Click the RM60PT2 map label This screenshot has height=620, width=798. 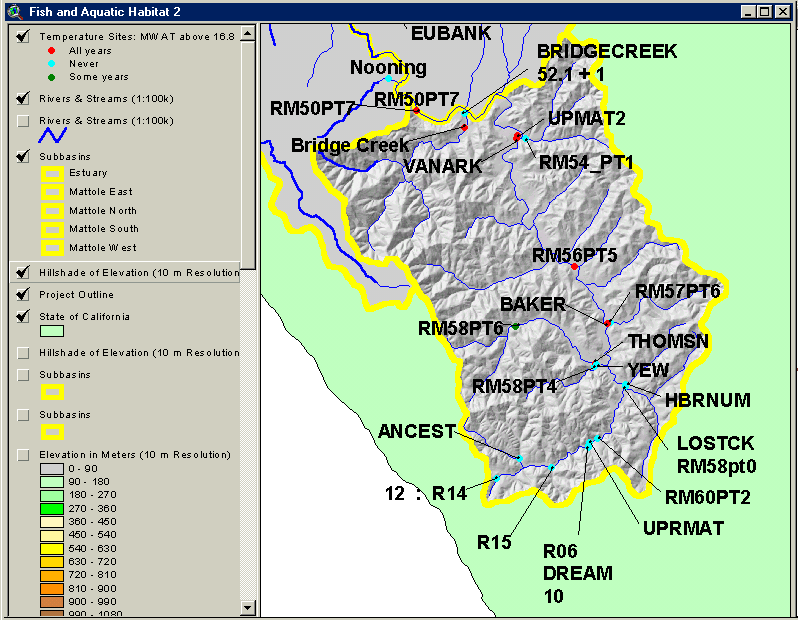(707, 497)
